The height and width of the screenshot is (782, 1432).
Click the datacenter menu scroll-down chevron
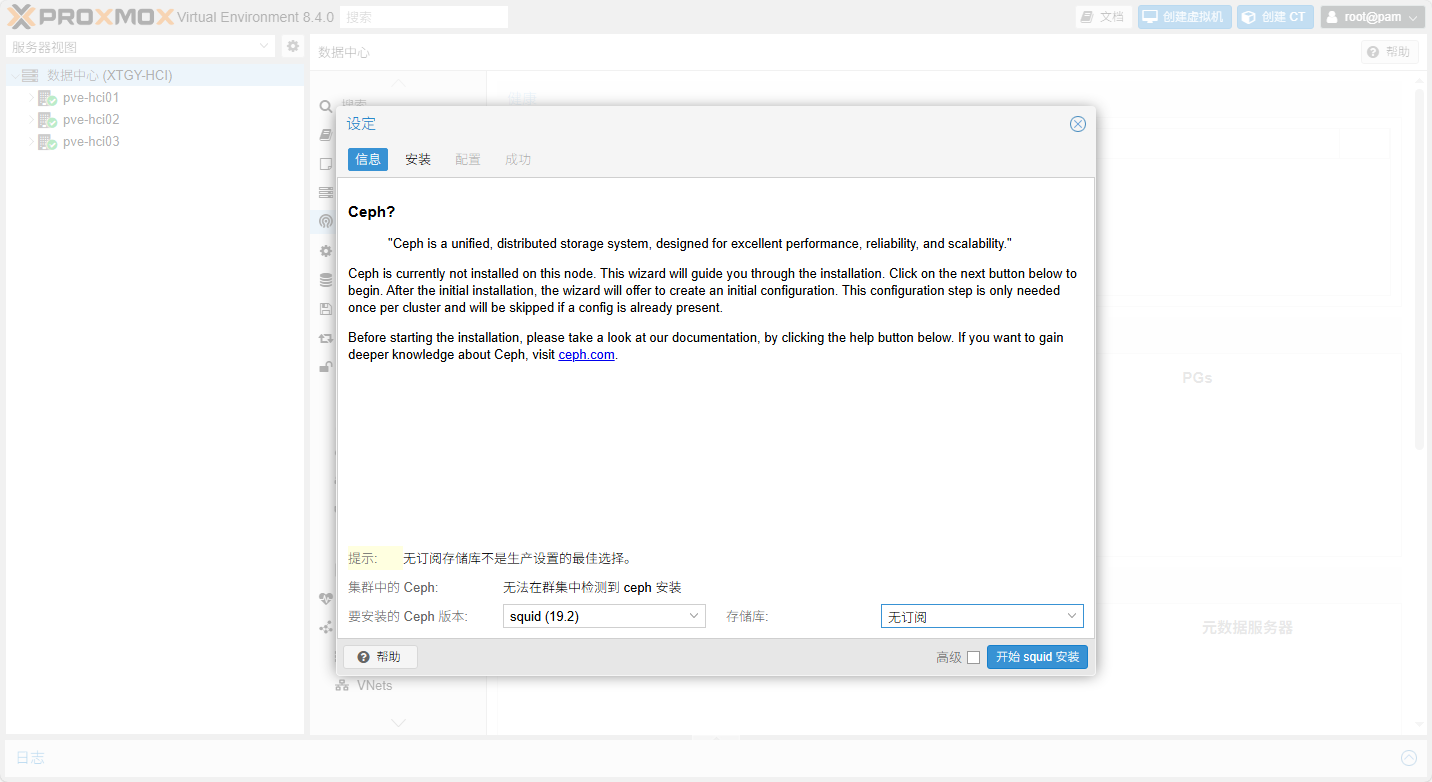click(398, 722)
